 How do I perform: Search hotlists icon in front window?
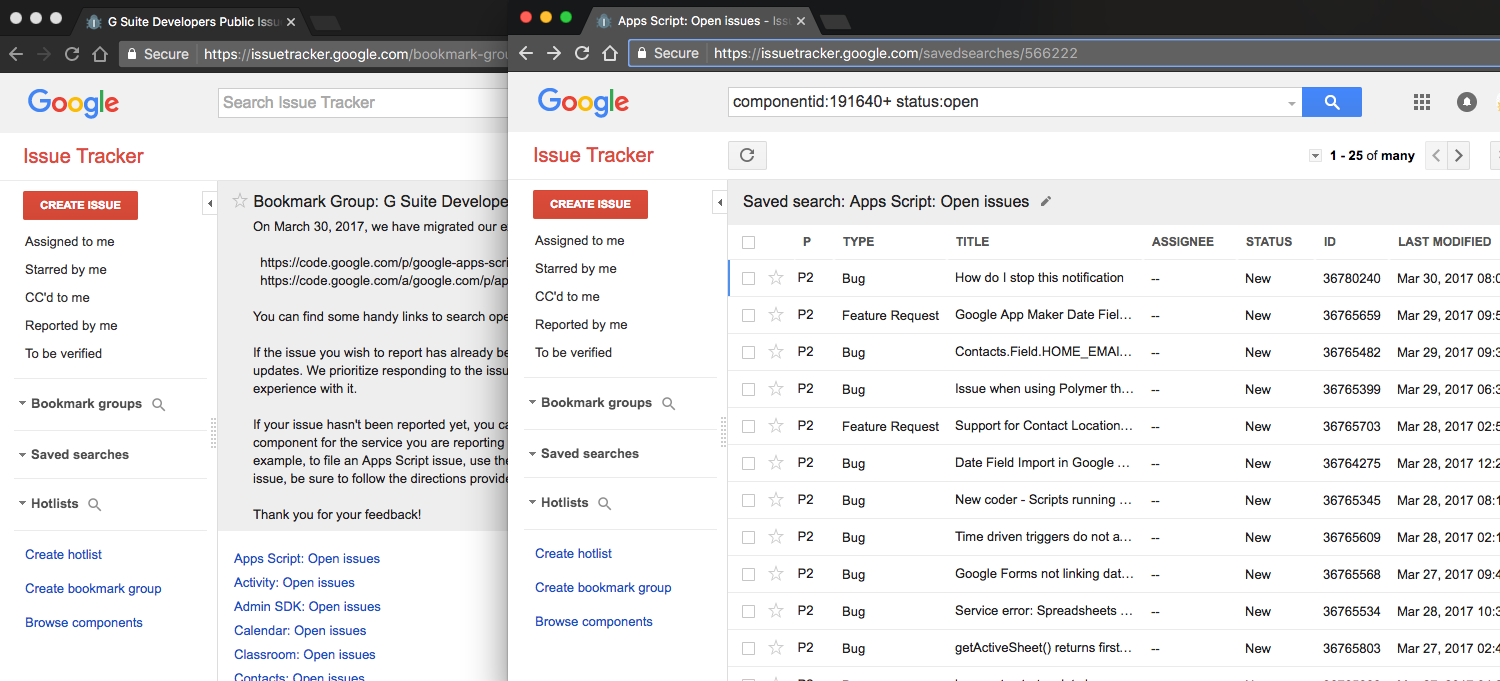(x=604, y=503)
